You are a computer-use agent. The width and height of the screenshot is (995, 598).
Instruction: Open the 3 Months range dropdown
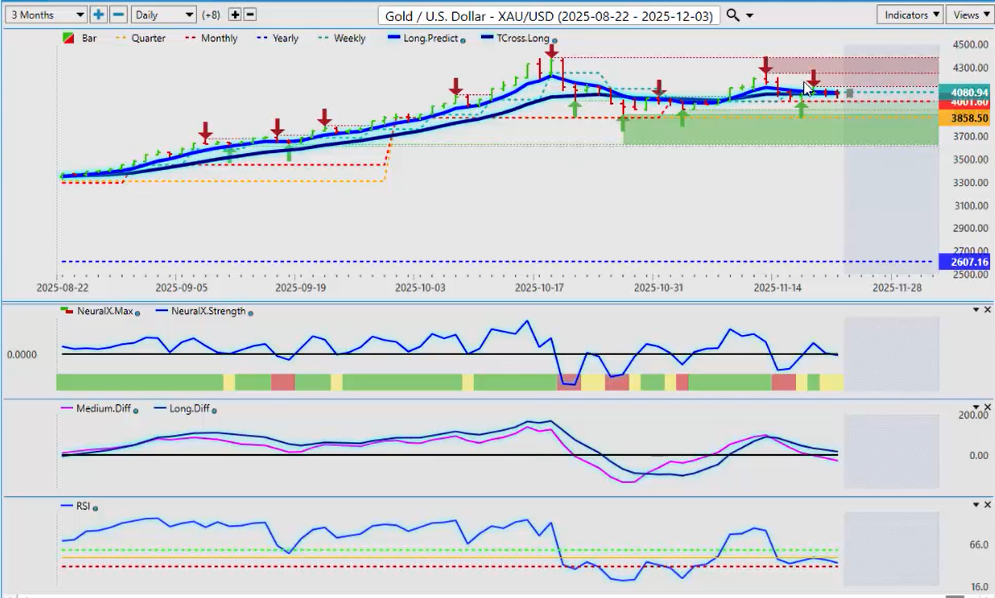(x=45, y=15)
